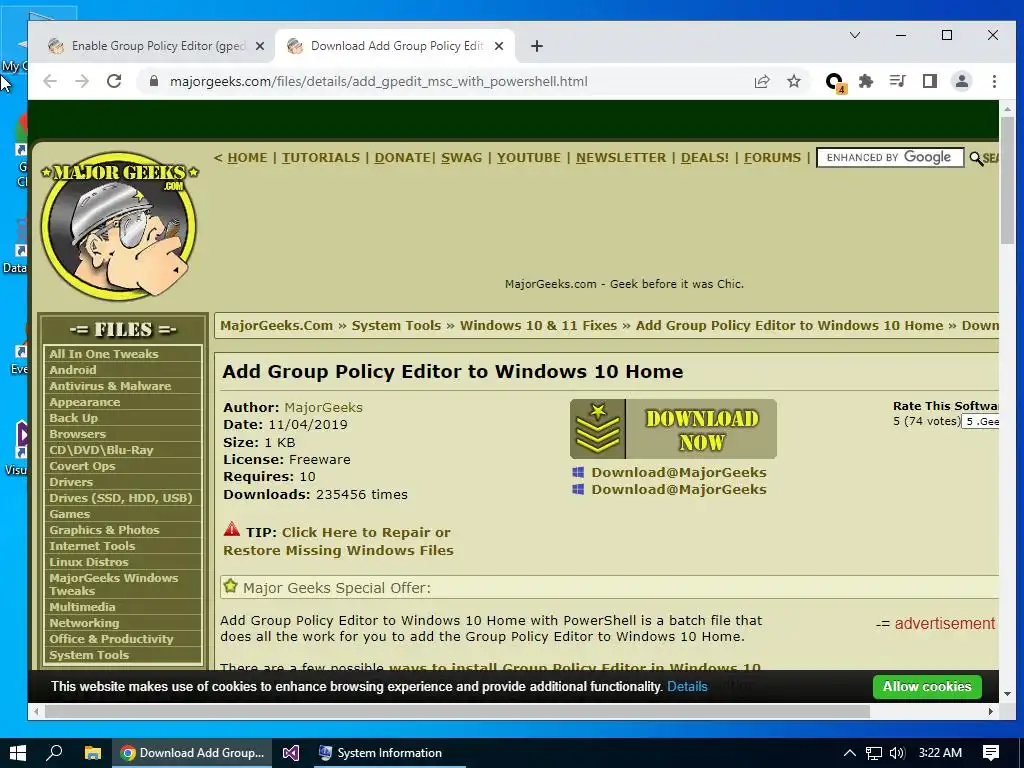Viewport: 1024px width, 768px height.
Task: Close the Enable Group Policy Editor tab
Action: pyautogui.click(x=259, y=46)
